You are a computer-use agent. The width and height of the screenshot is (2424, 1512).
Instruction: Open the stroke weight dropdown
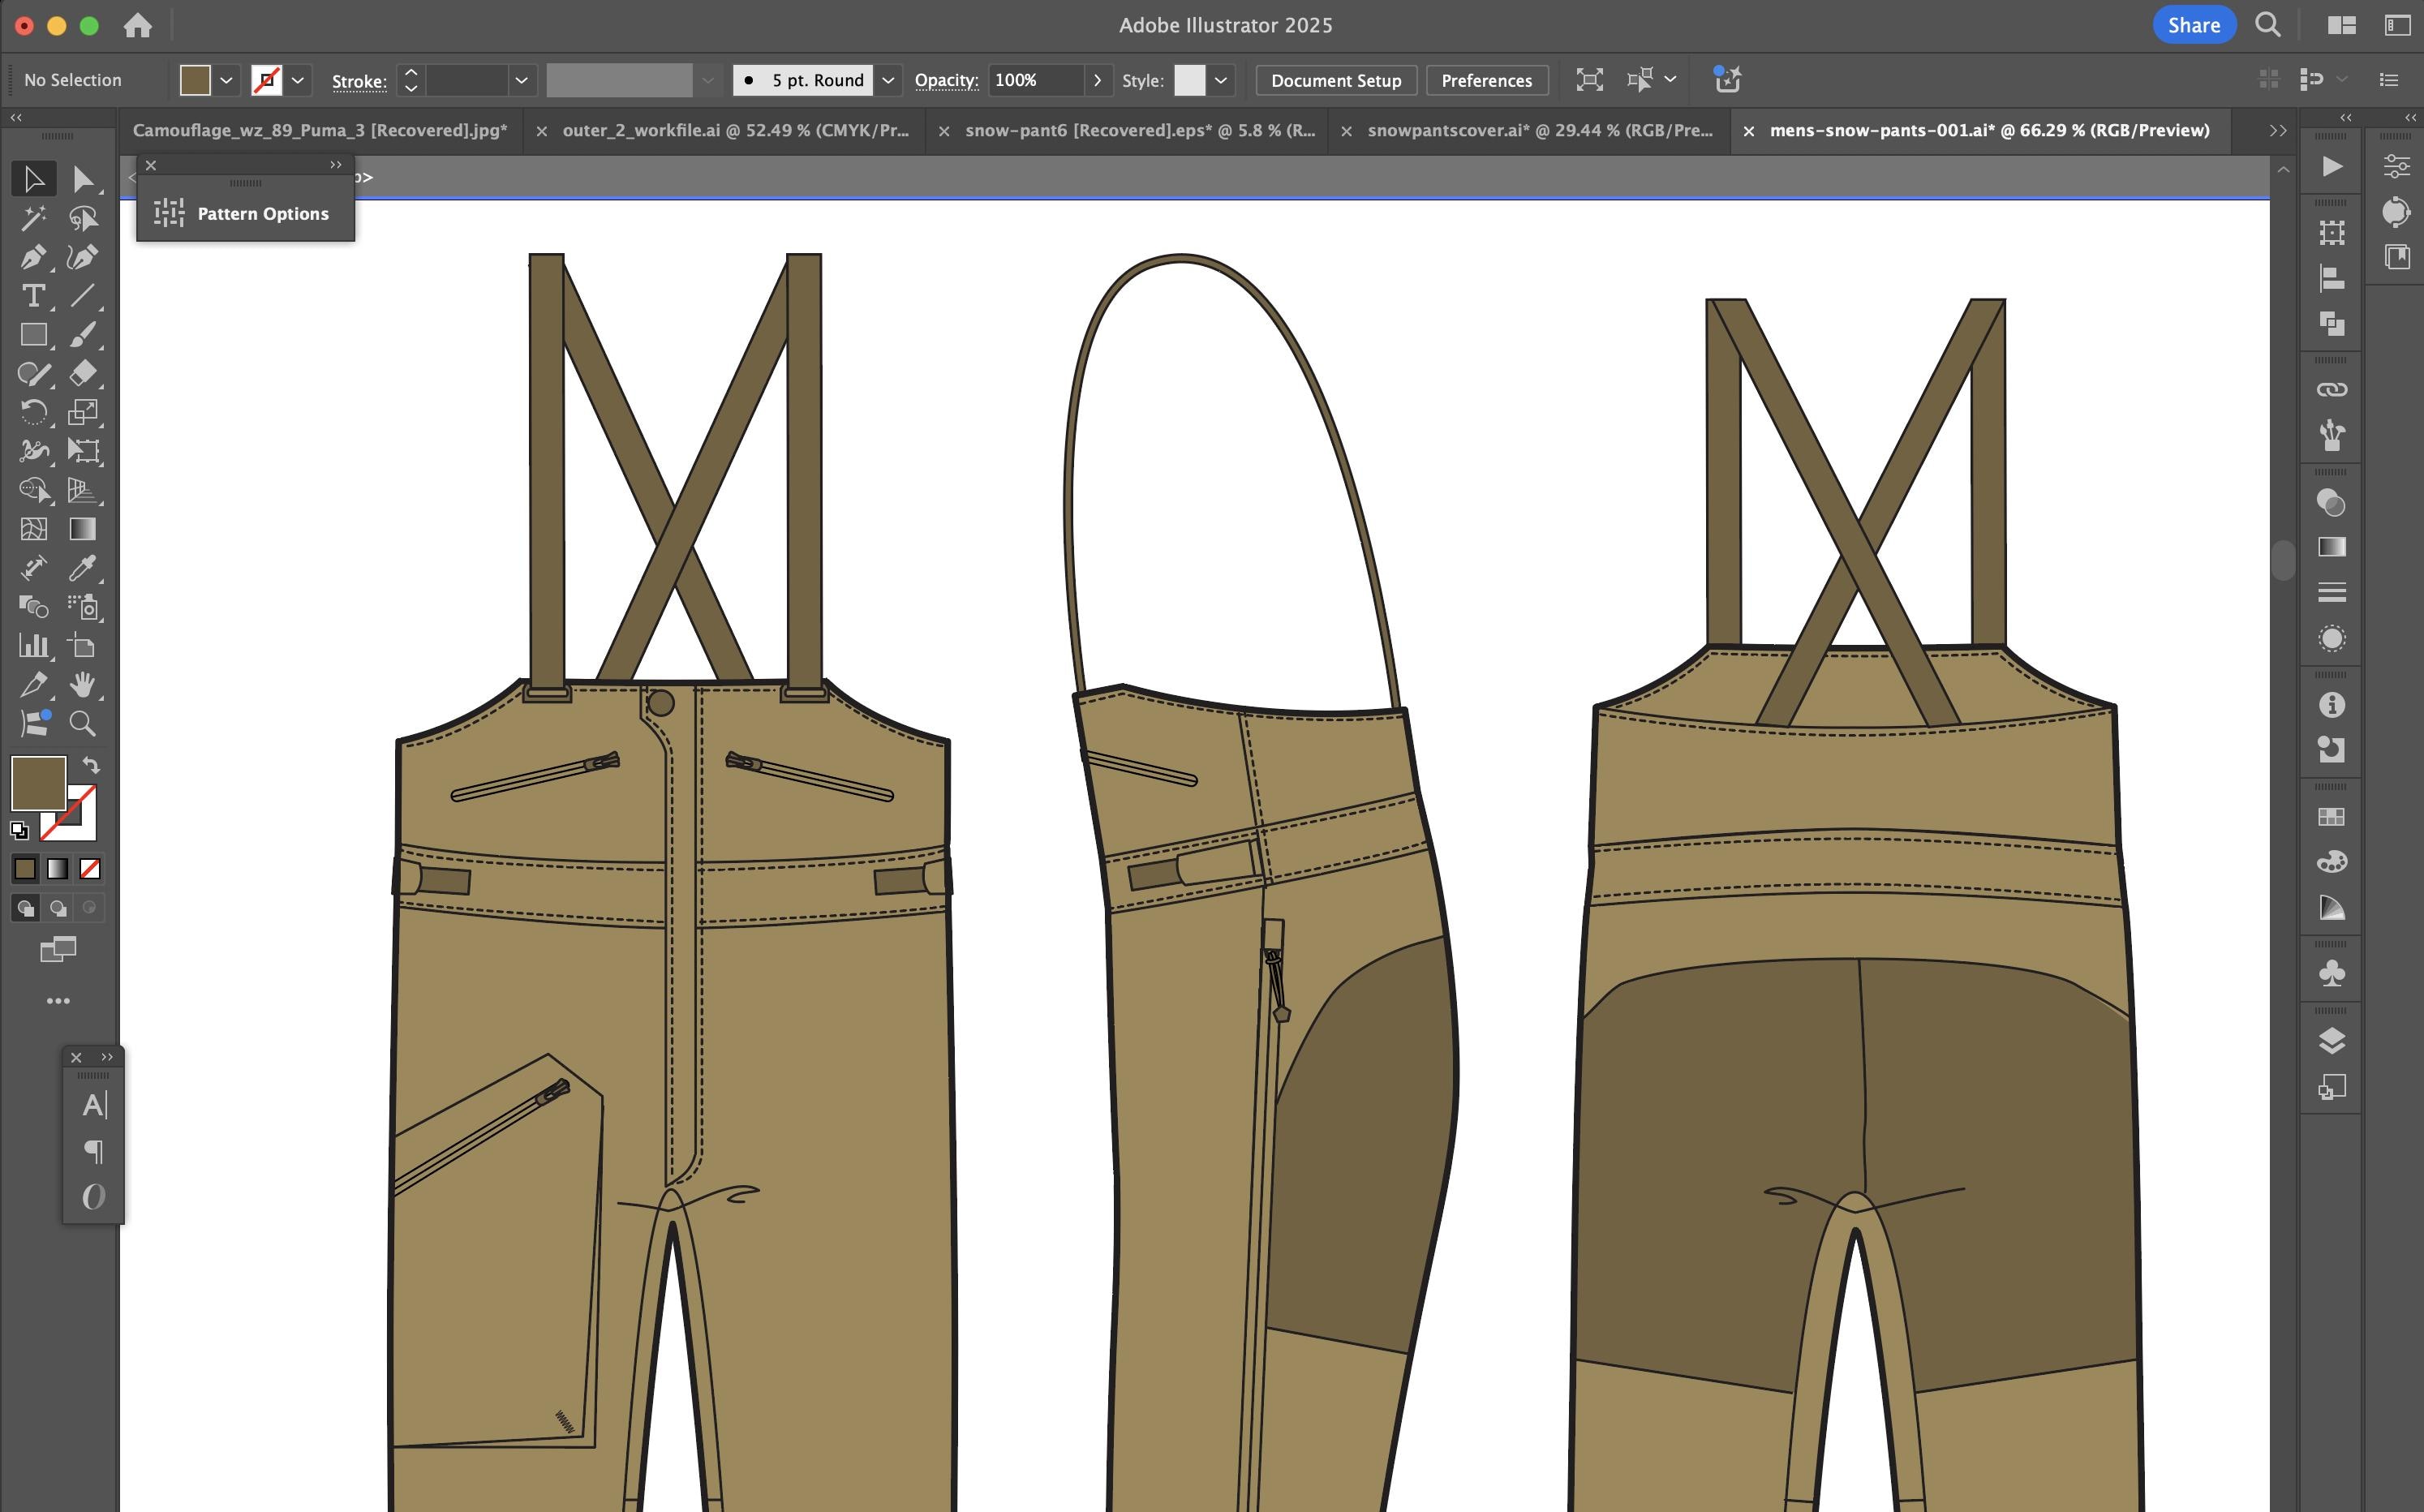(x=521, y=80)
